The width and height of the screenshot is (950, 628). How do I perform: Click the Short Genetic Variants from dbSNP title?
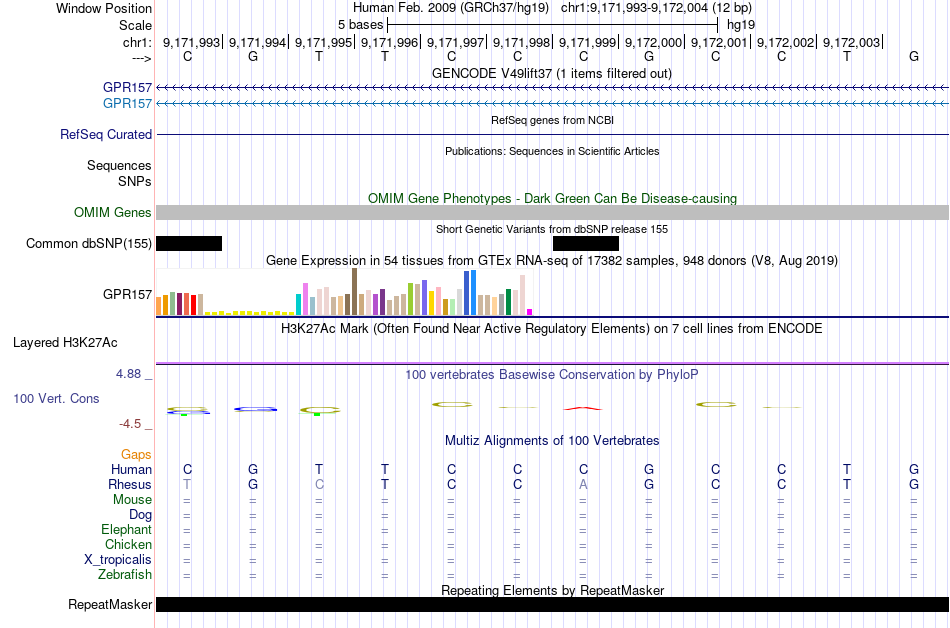point(552,229)
